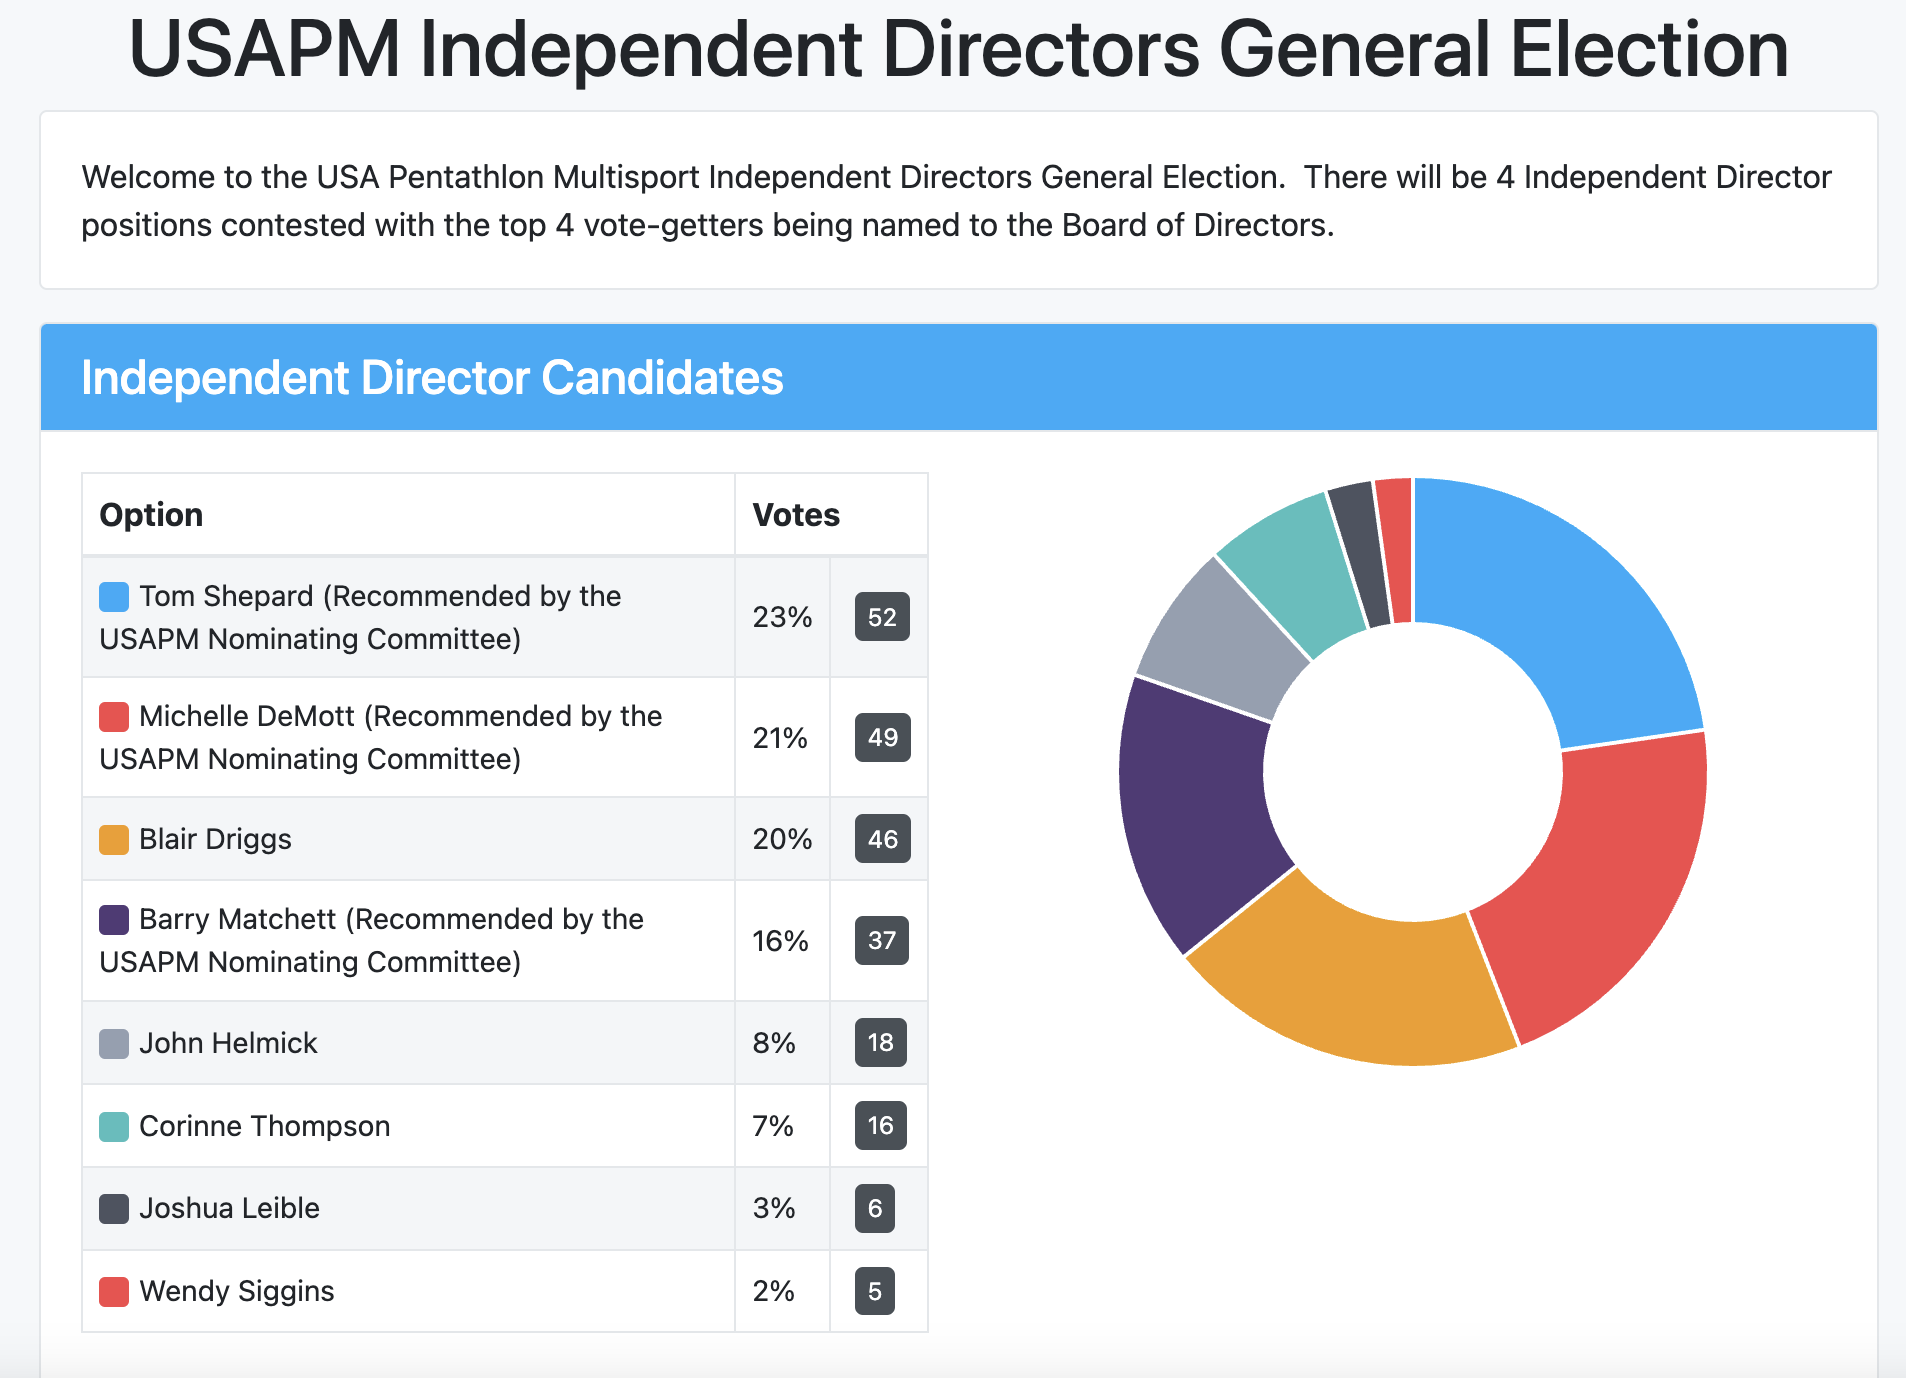Click the Option column header

[x=151, y=514]
